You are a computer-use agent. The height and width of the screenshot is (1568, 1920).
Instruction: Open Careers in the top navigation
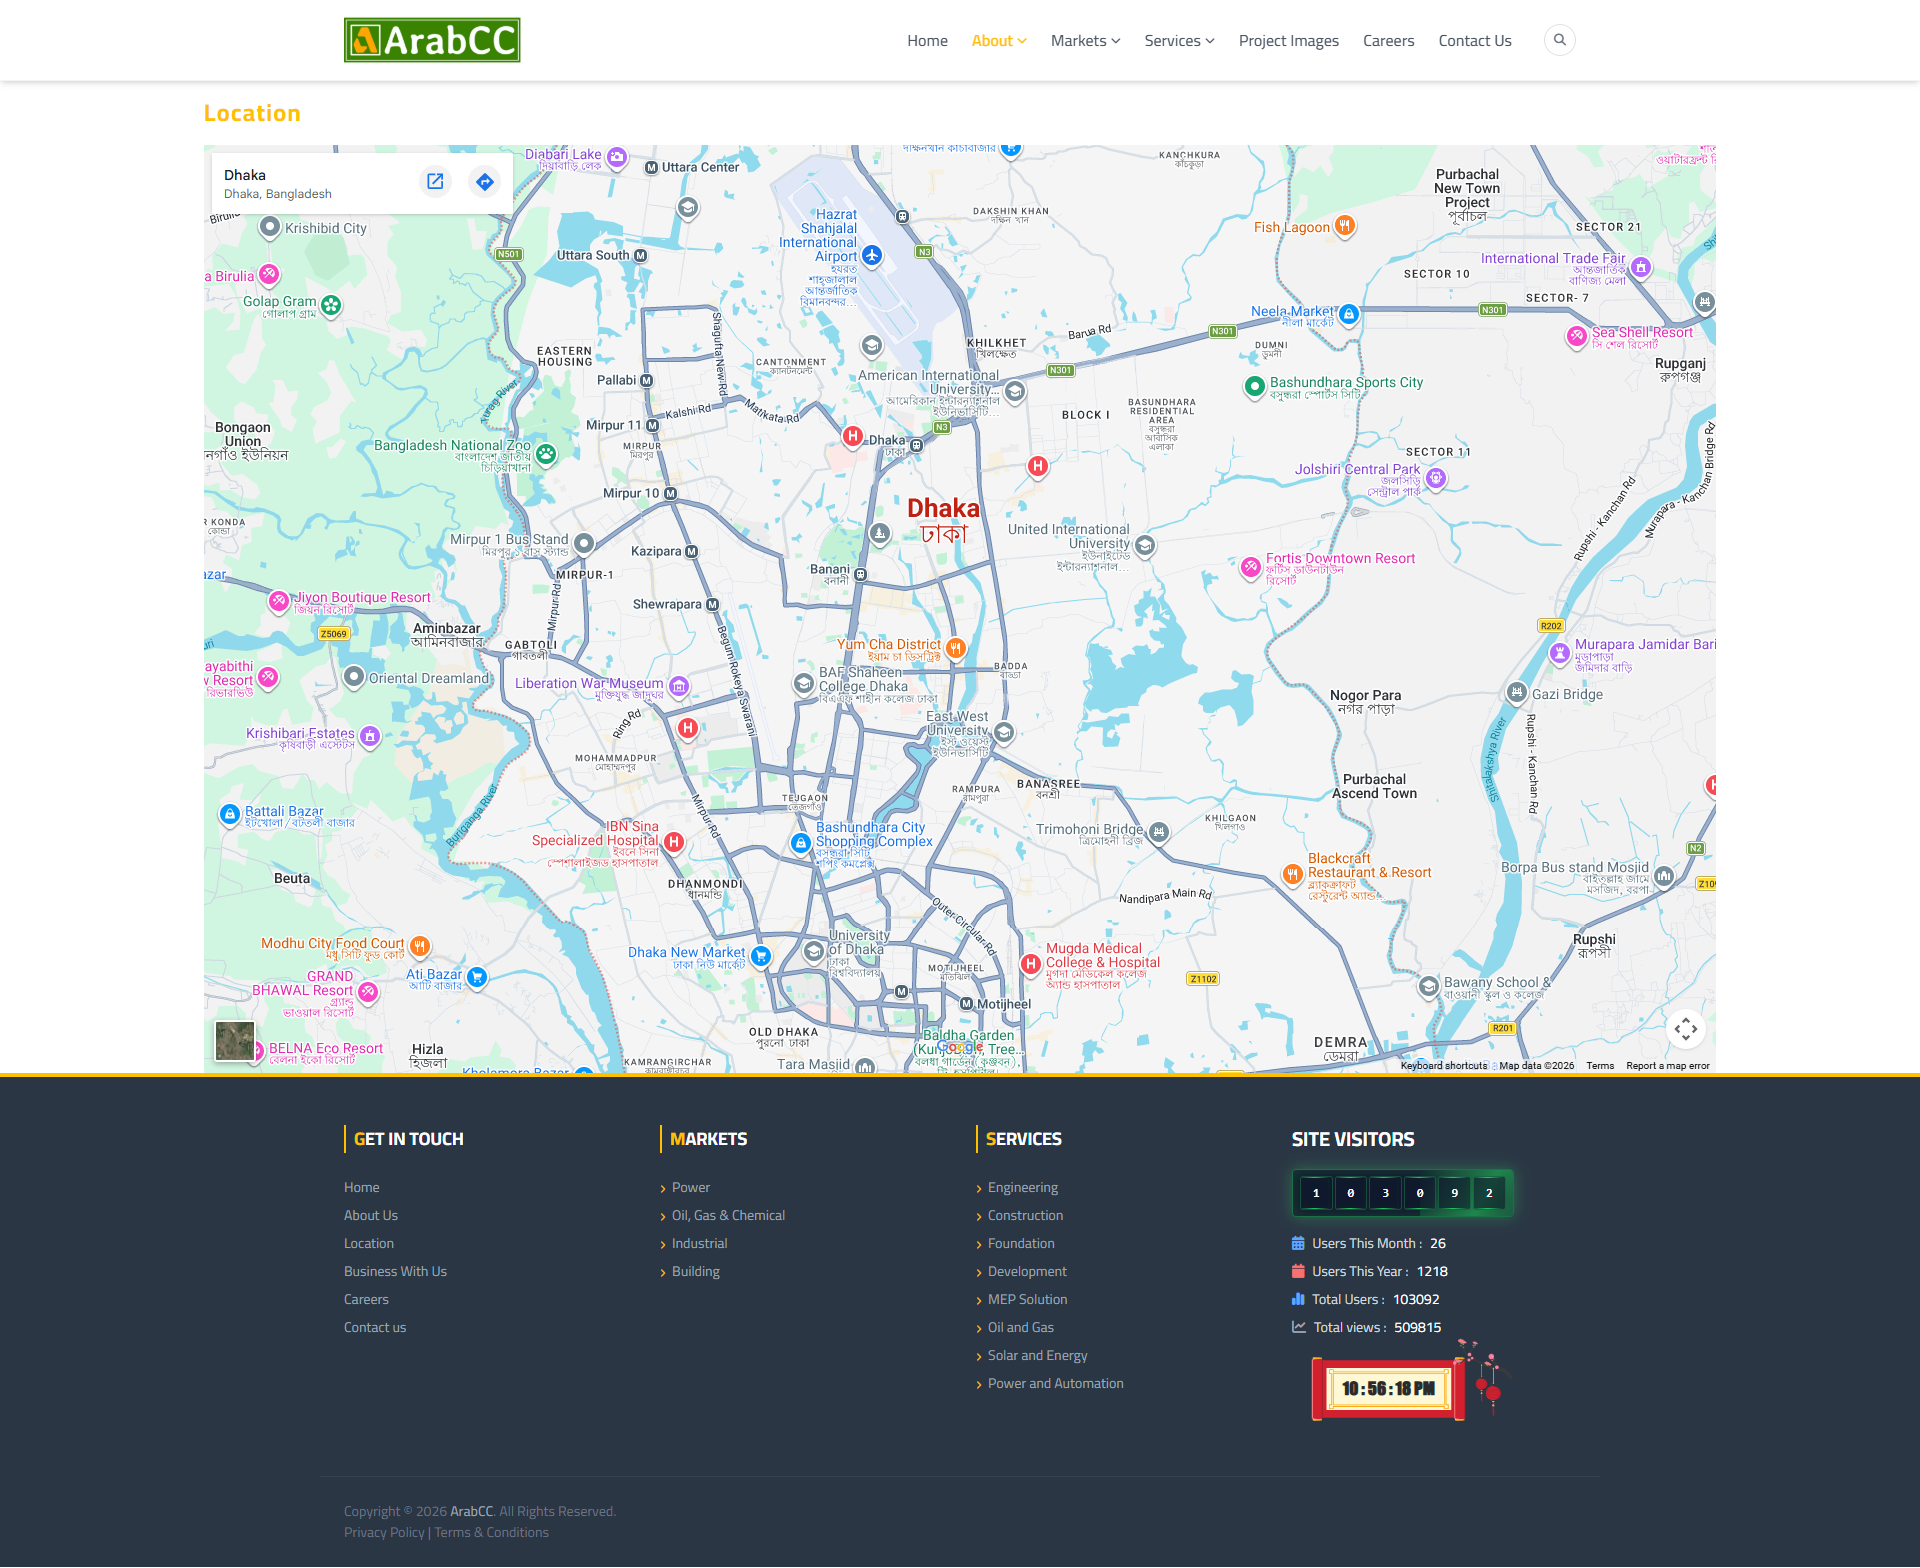click(1389, 41)
